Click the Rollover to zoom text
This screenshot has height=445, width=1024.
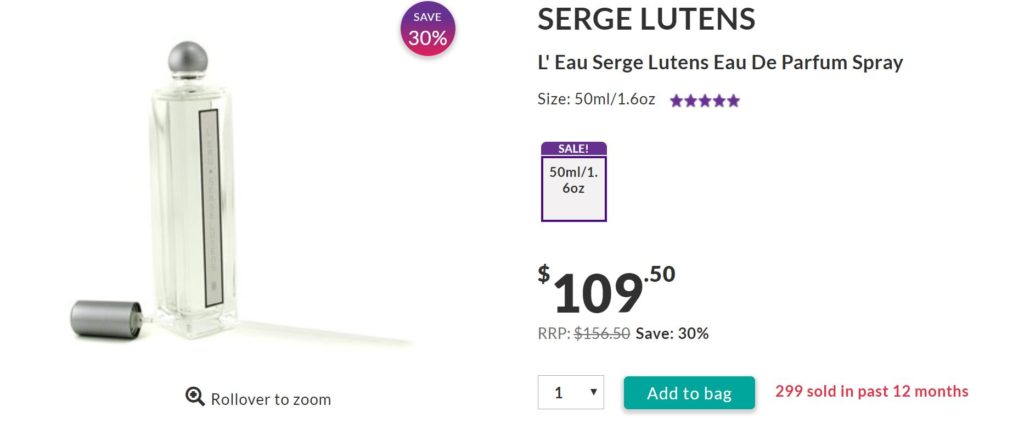point(270,399)
